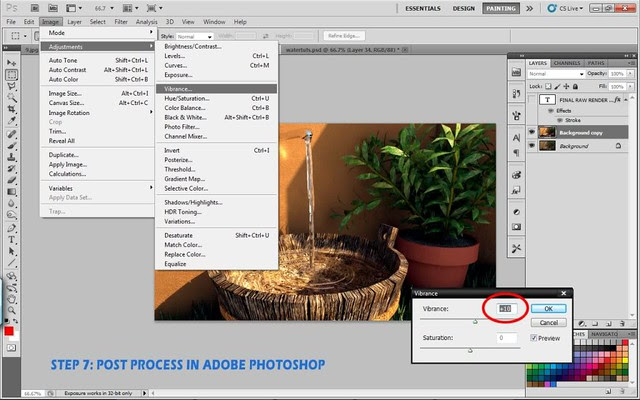Toggle Quick Mask mode icon
Screen dimensions: 640x400
(x=11, y=348)
